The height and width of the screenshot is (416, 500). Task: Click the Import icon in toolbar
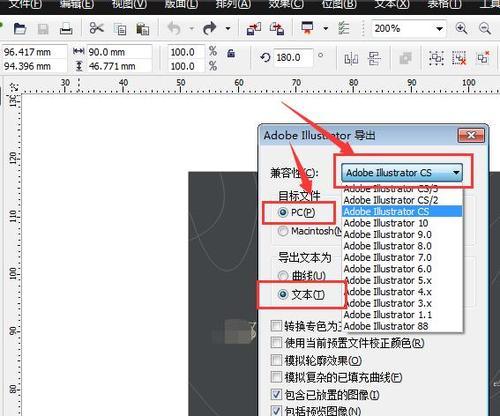point(254,29)
